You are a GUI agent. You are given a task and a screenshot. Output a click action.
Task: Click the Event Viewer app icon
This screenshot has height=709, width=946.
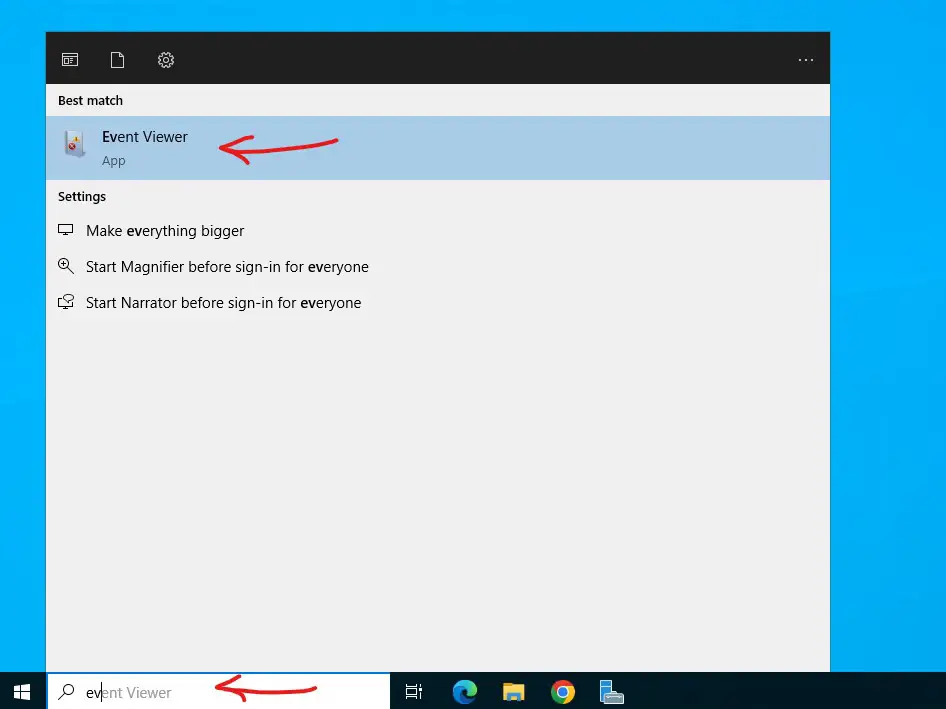[75, 146]
